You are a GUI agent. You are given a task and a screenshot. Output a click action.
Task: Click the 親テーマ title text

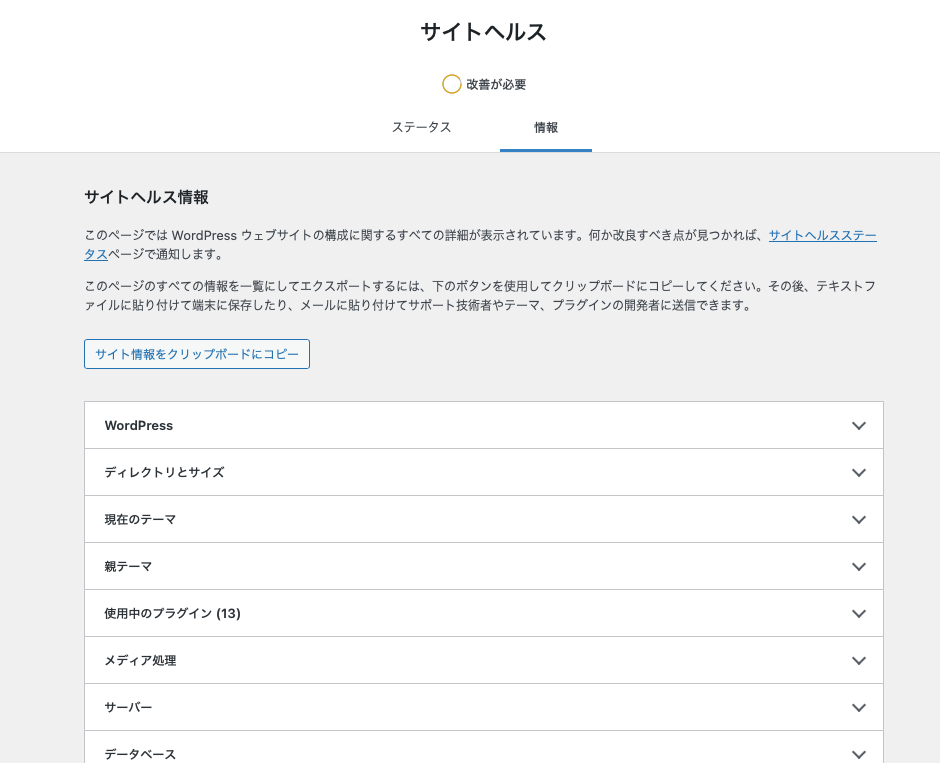(128, 566)
